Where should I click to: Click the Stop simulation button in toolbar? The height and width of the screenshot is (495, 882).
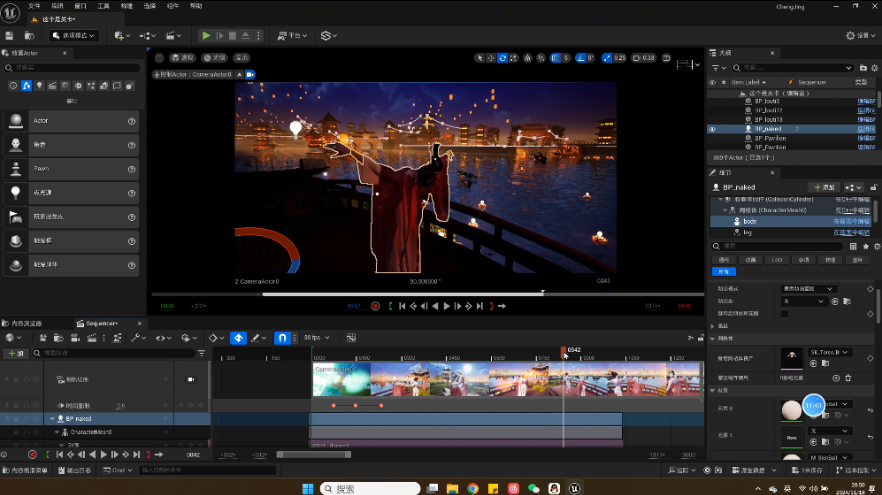point(232,35)
